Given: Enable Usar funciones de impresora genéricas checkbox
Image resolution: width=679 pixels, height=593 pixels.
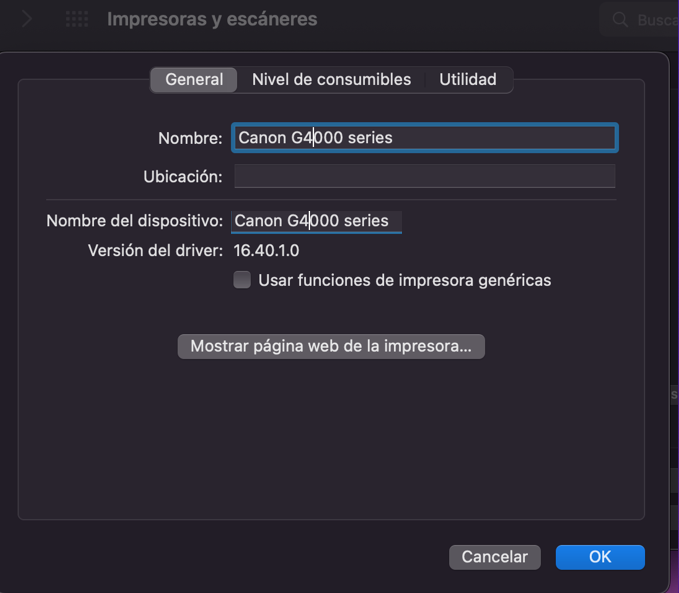Looking at the screenshot, I should pos(242,280).
